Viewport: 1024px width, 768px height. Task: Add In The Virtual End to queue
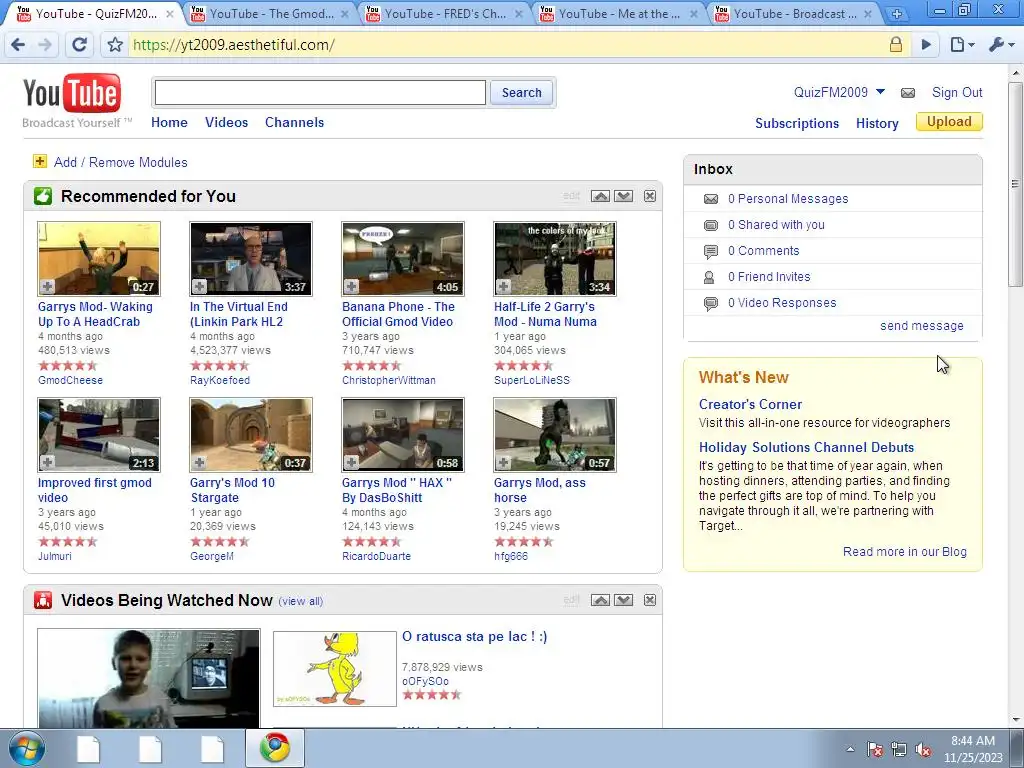click(200, 286)
